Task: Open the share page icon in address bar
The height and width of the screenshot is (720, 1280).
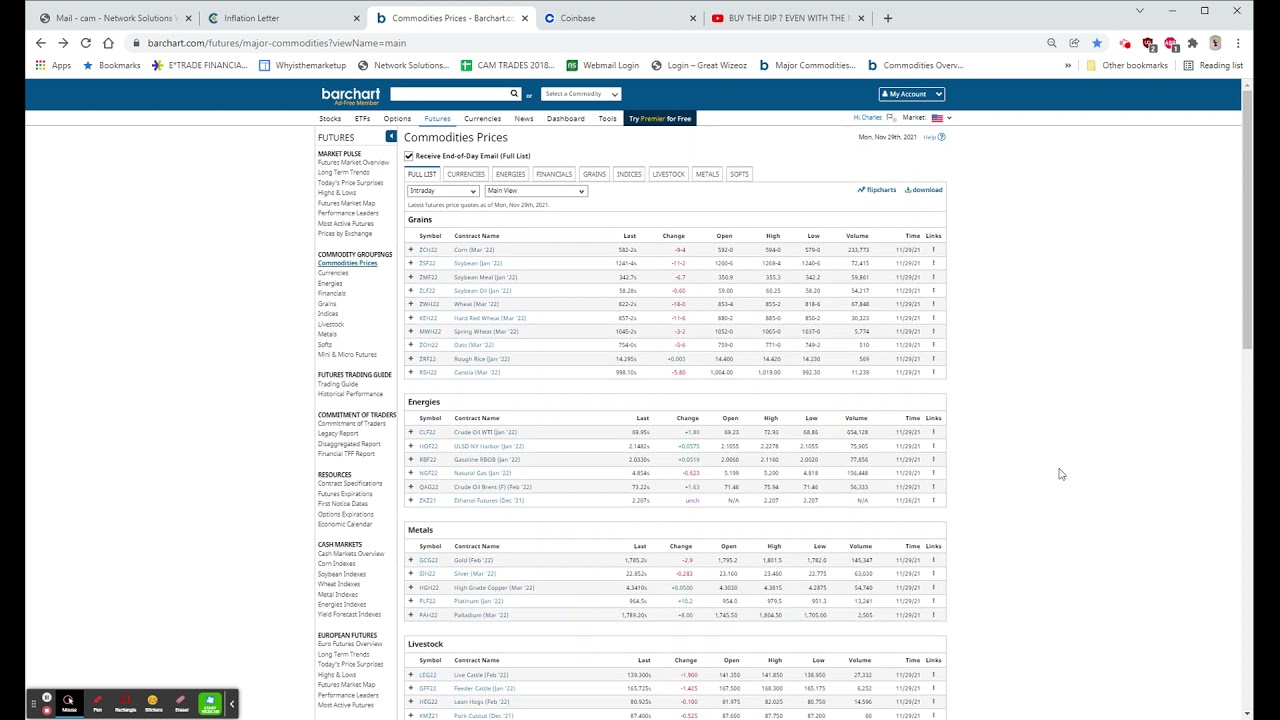Action: [1074, 43]
